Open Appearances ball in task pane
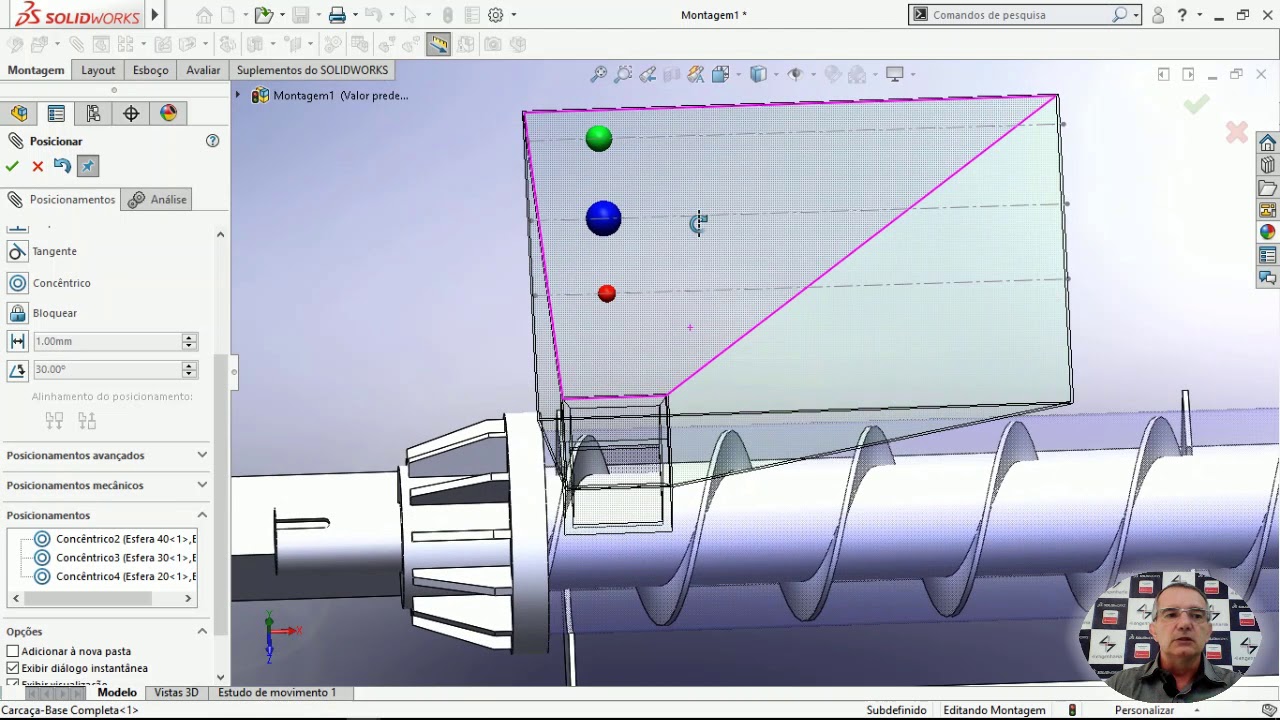 point(1267,232)
